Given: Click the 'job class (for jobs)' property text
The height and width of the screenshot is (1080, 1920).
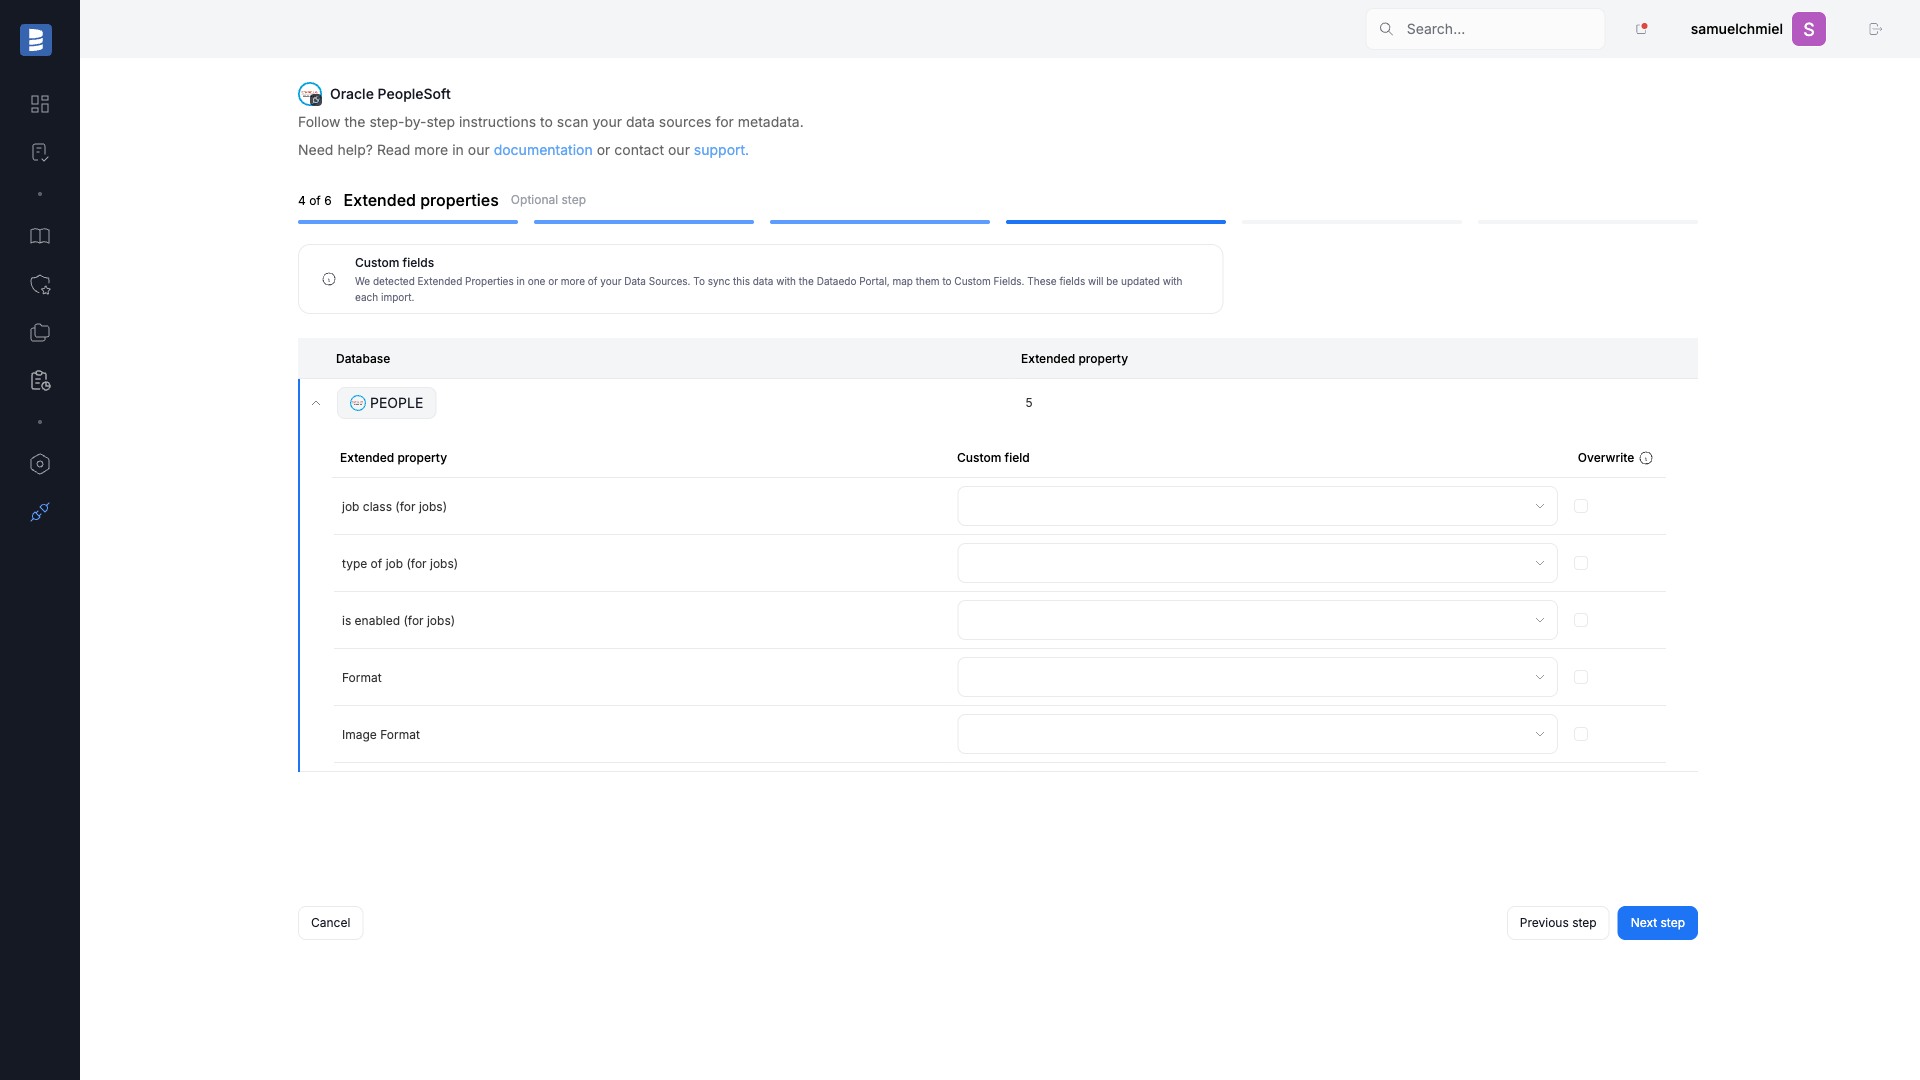Looking at the screenshot, I should pyautogui.click(x=394, y=507).
